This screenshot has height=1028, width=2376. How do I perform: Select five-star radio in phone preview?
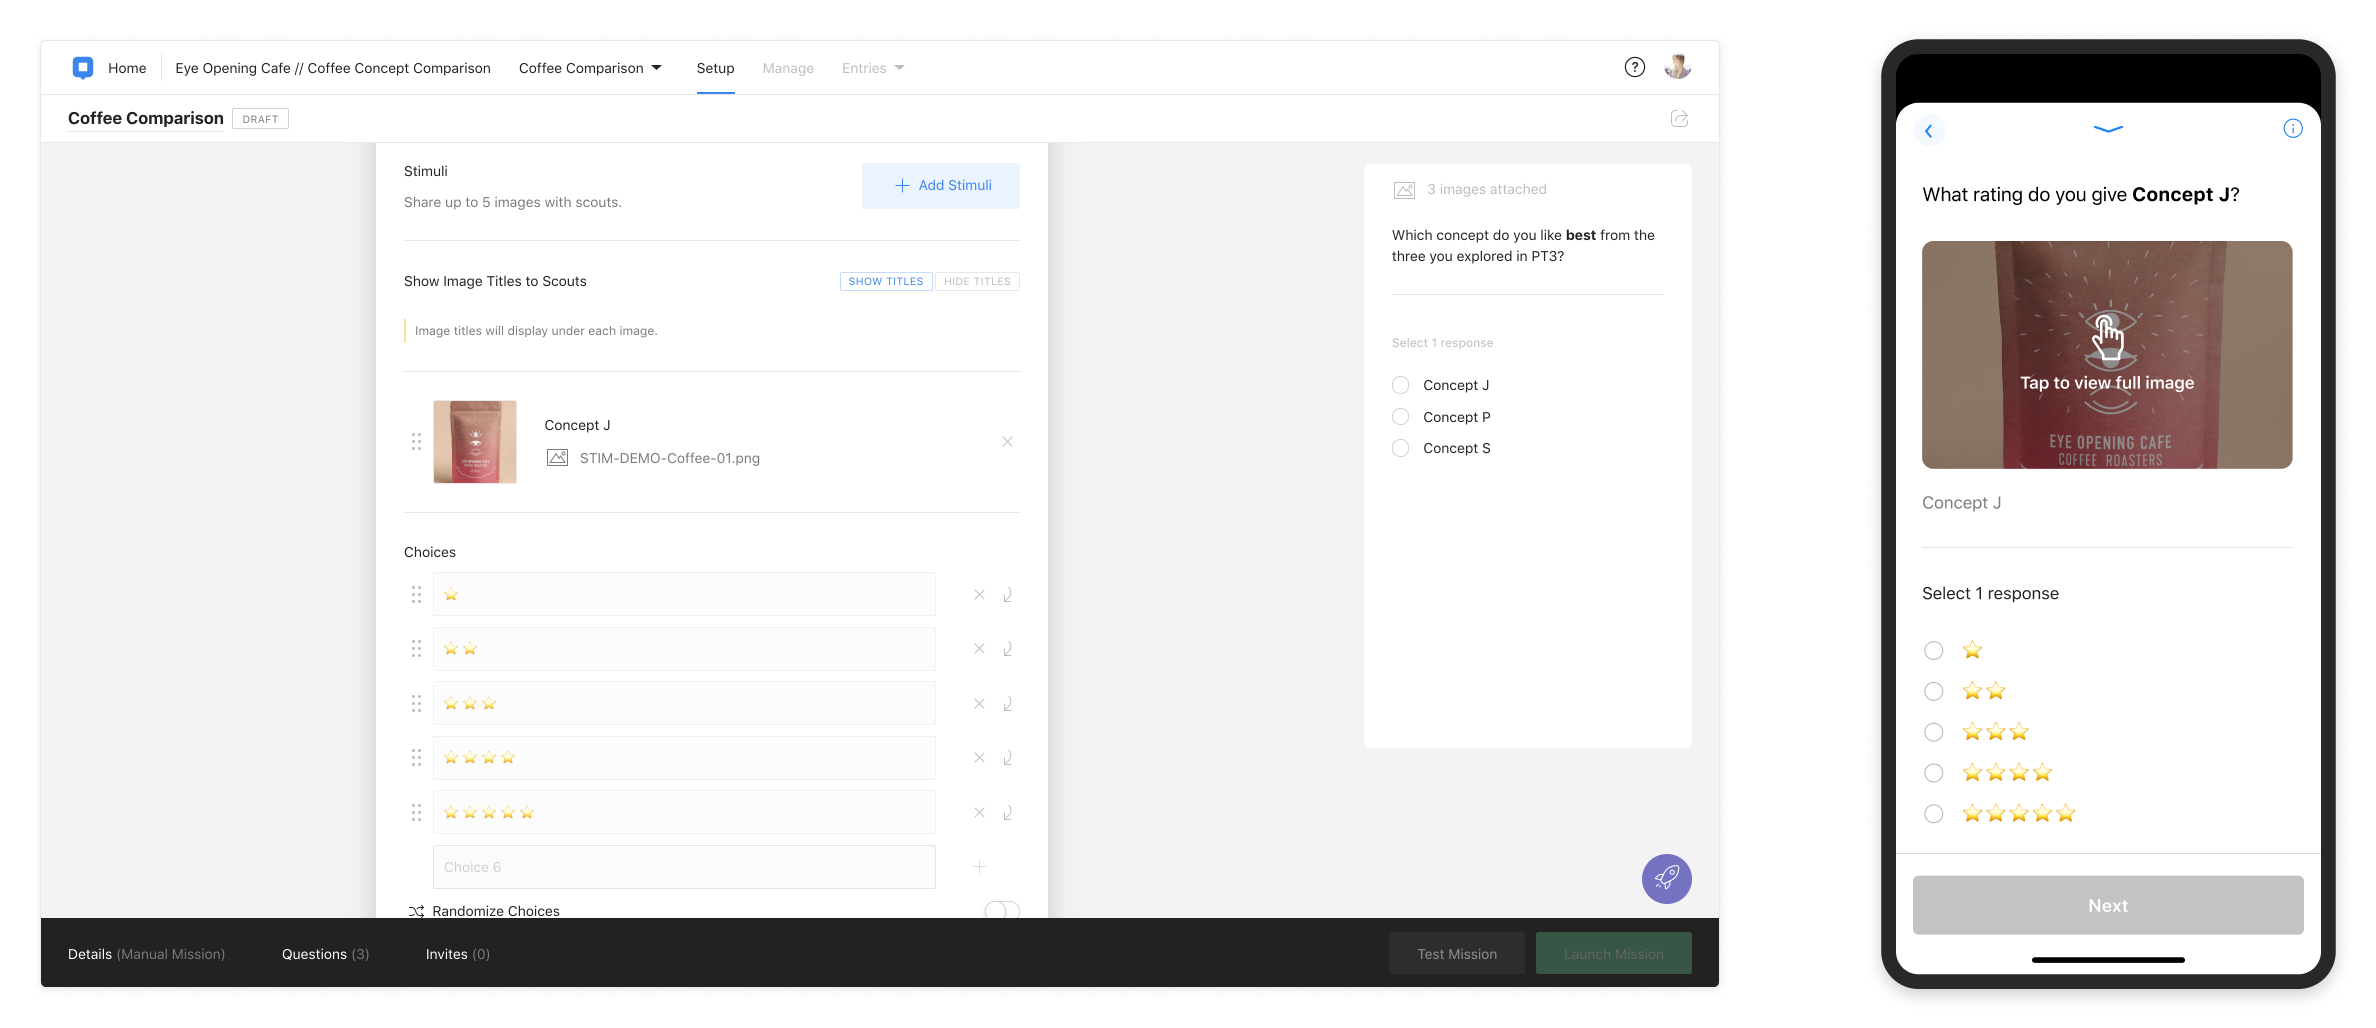pos(1934,814)
